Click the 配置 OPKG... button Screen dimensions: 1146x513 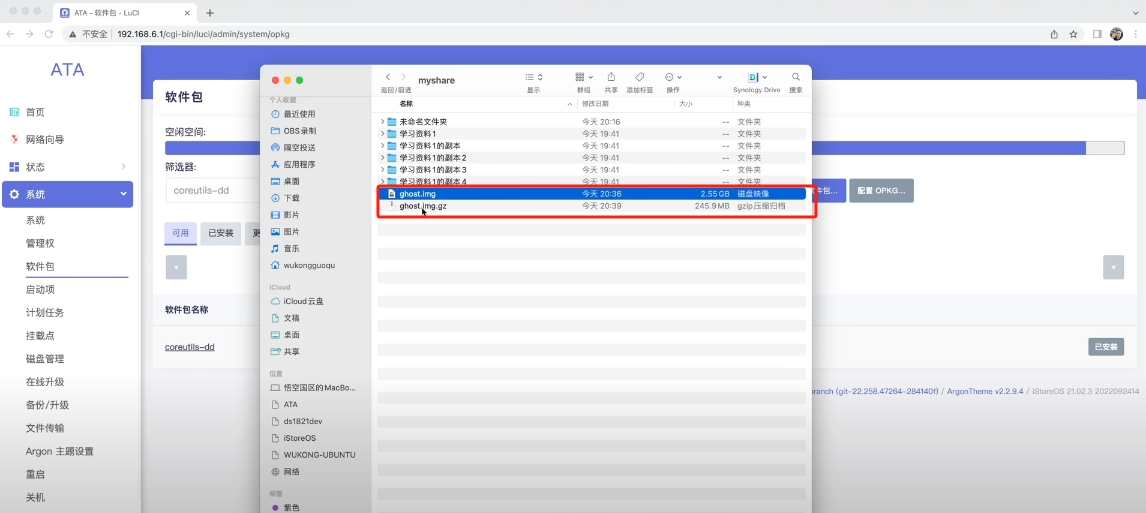coord(881,190)
